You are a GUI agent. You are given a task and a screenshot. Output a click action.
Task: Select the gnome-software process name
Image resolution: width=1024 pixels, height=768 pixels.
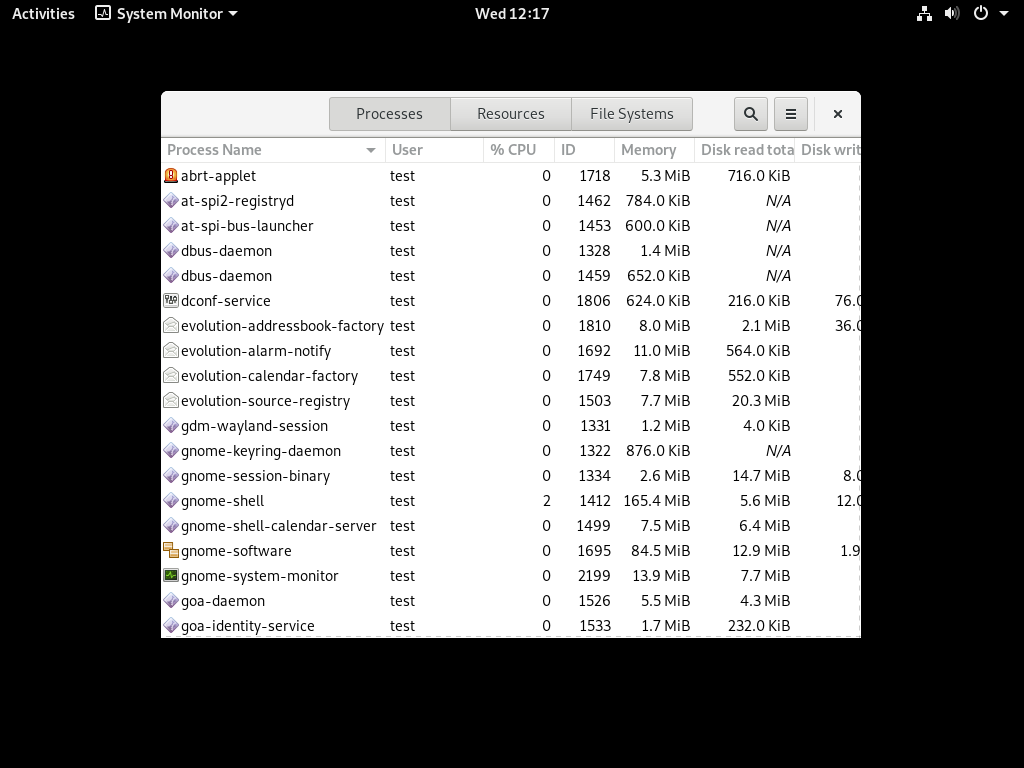236,551
